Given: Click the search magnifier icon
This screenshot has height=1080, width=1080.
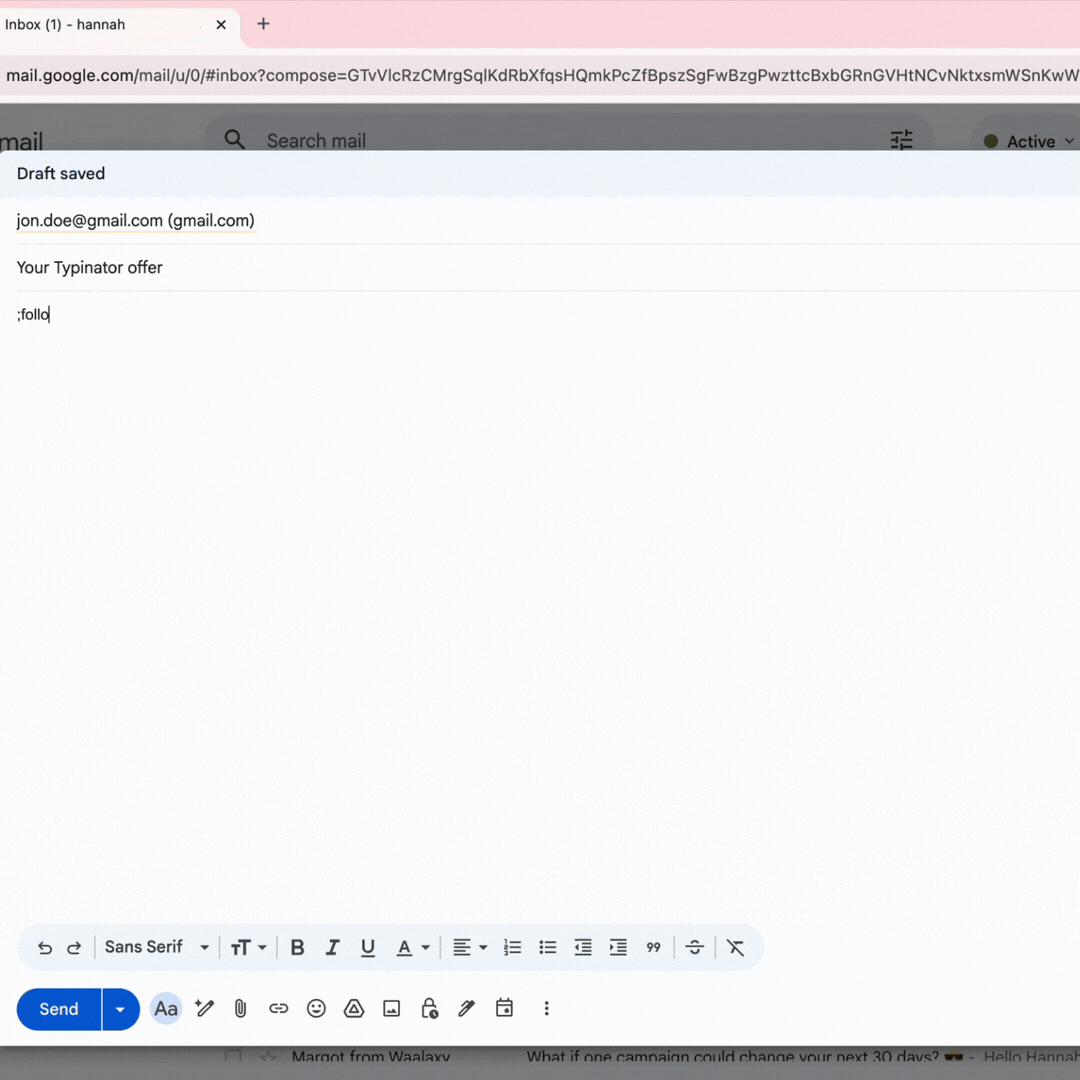Looking at the screenshot, I should tap(234, 140).
